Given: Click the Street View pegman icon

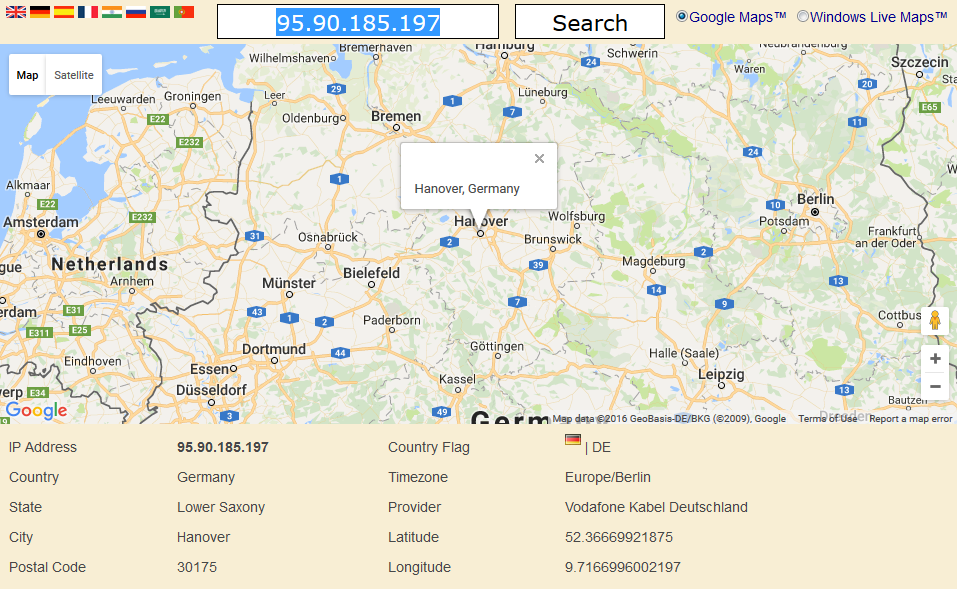Looking at the screenshot, I should click(x=934, y=320).
